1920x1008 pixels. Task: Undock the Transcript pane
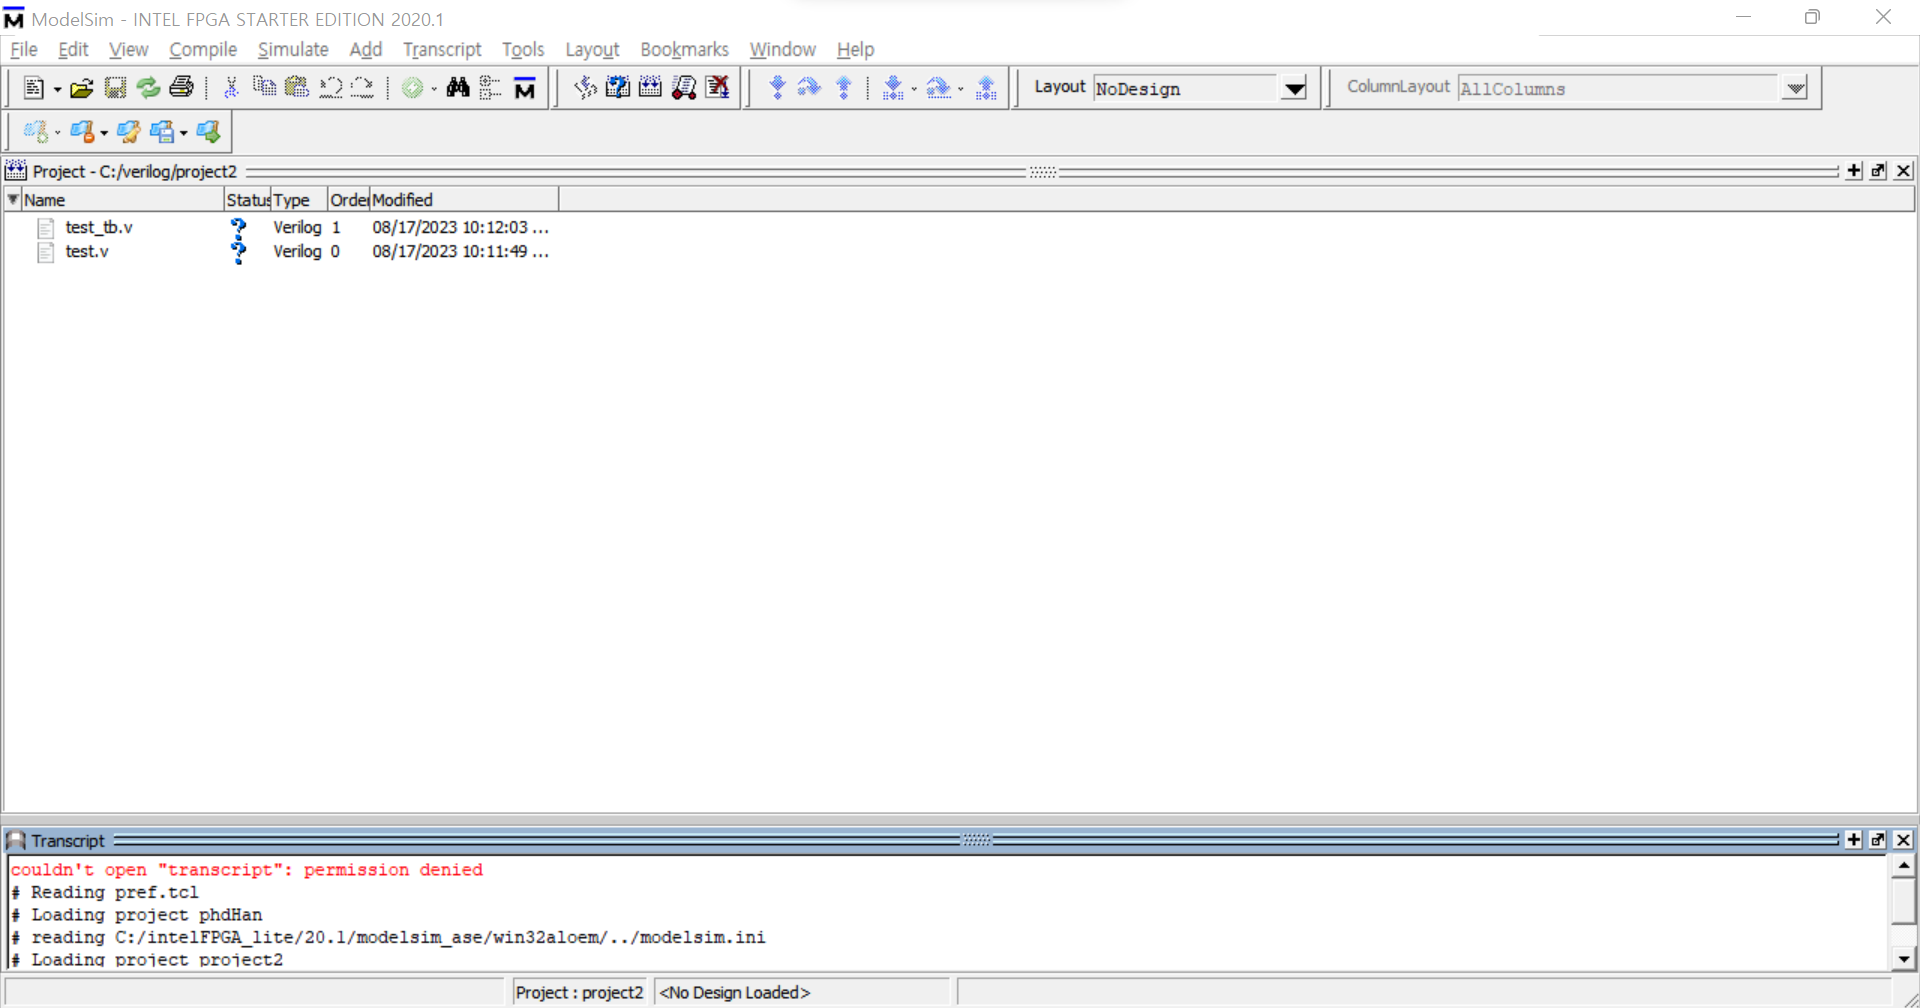[x=1878, y=840]
